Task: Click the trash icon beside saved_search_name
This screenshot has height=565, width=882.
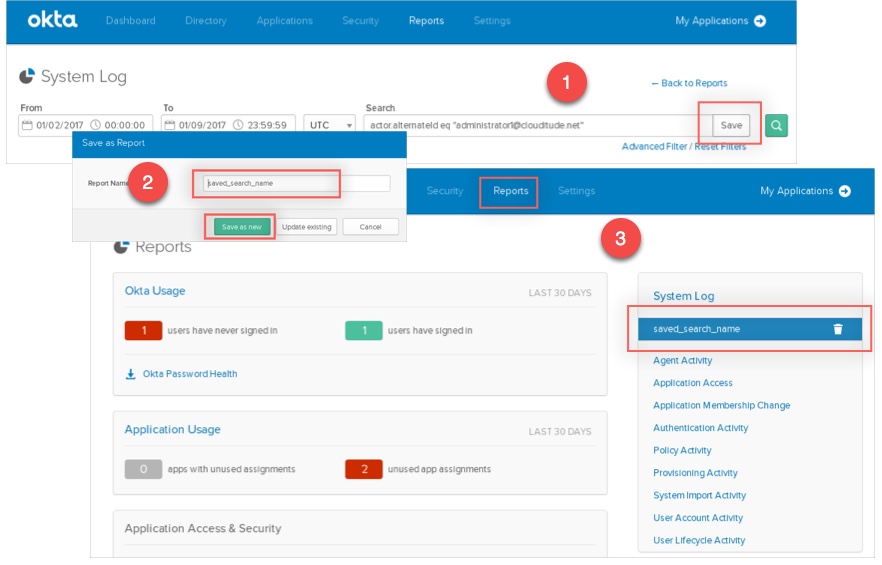Action: tap(838, 329)
